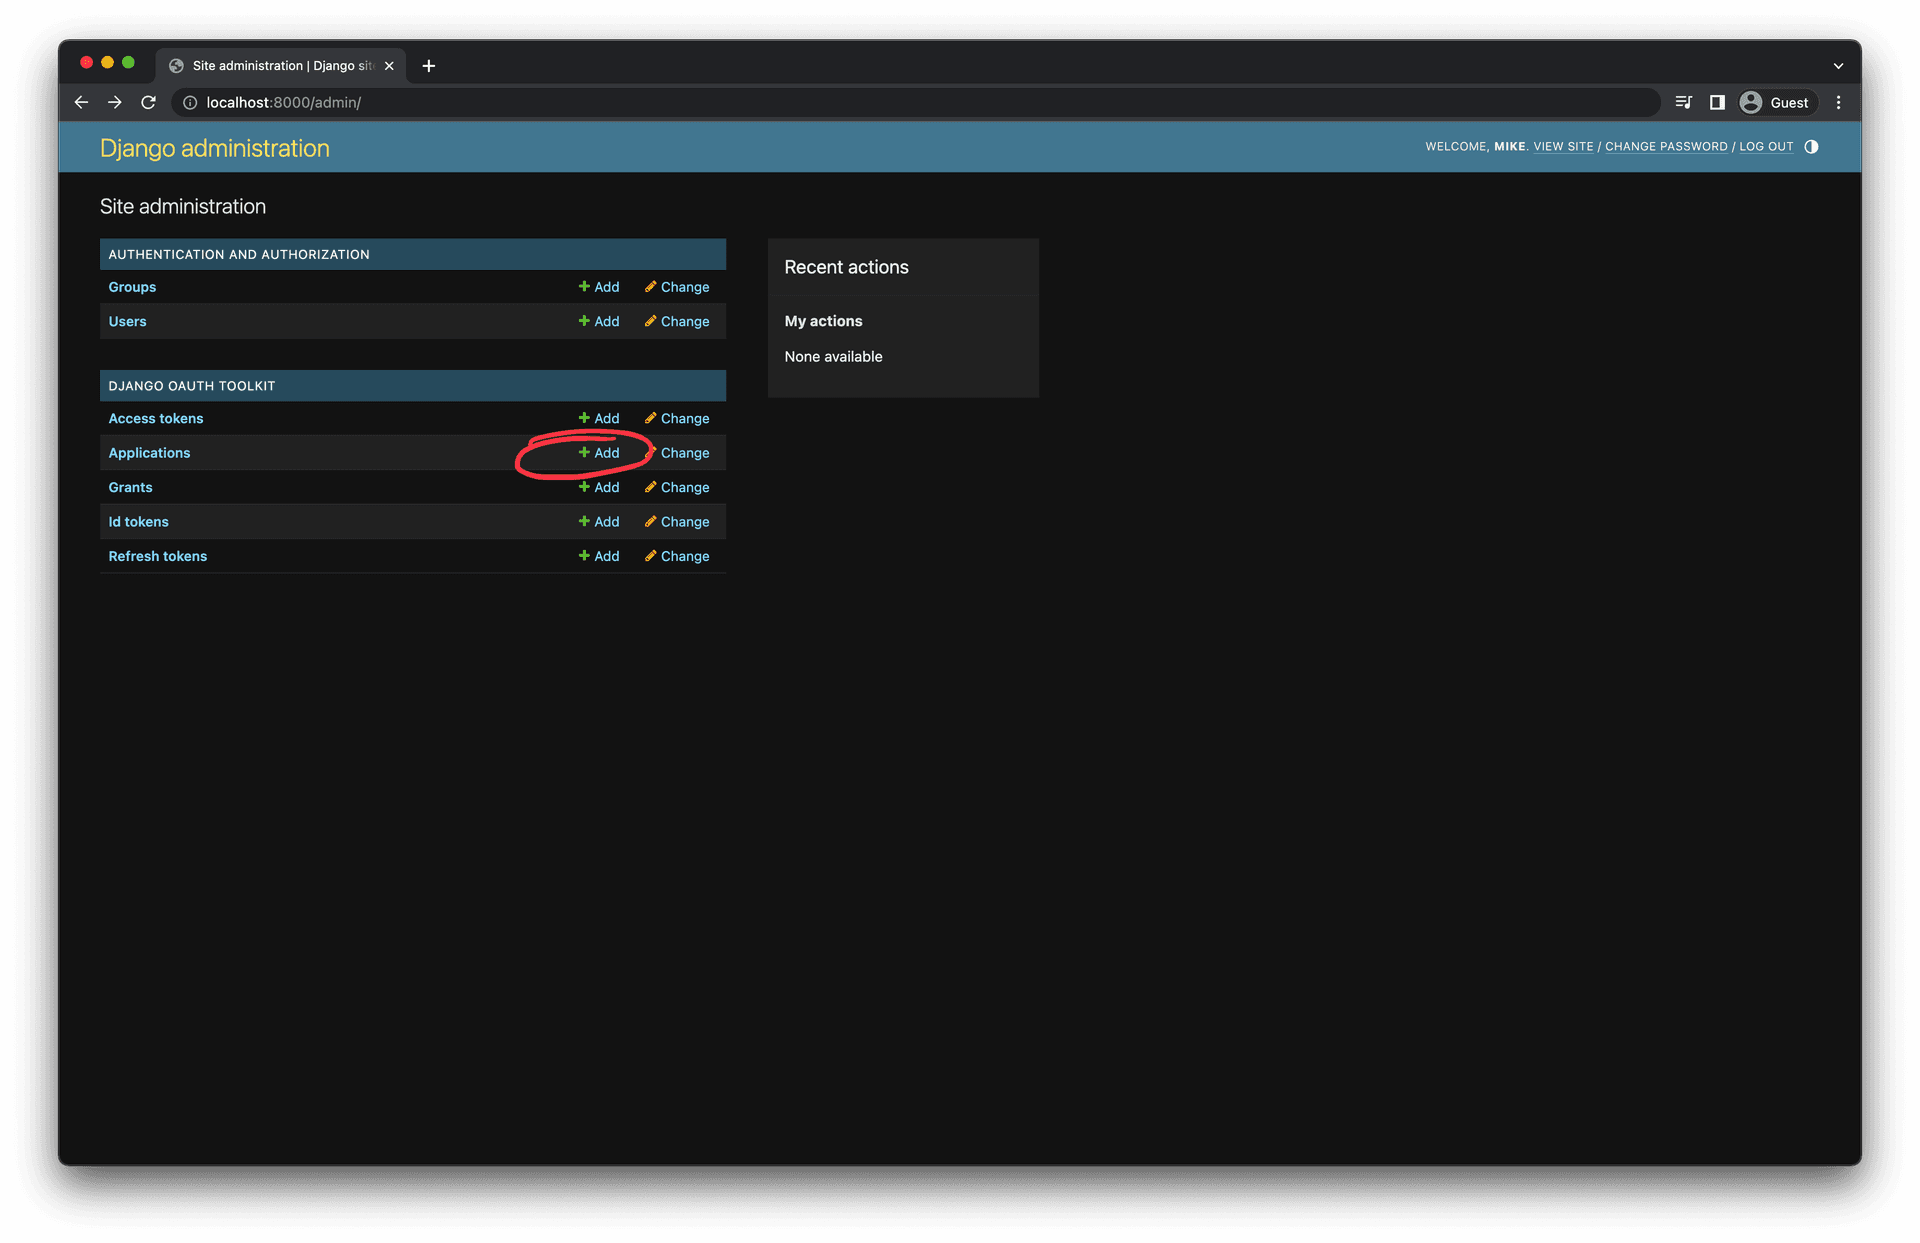Image resolution: width=1920 pixels, height=1243 pixels.
Task: Open the Guest profile menu
Action: (x=1776, y=102)
